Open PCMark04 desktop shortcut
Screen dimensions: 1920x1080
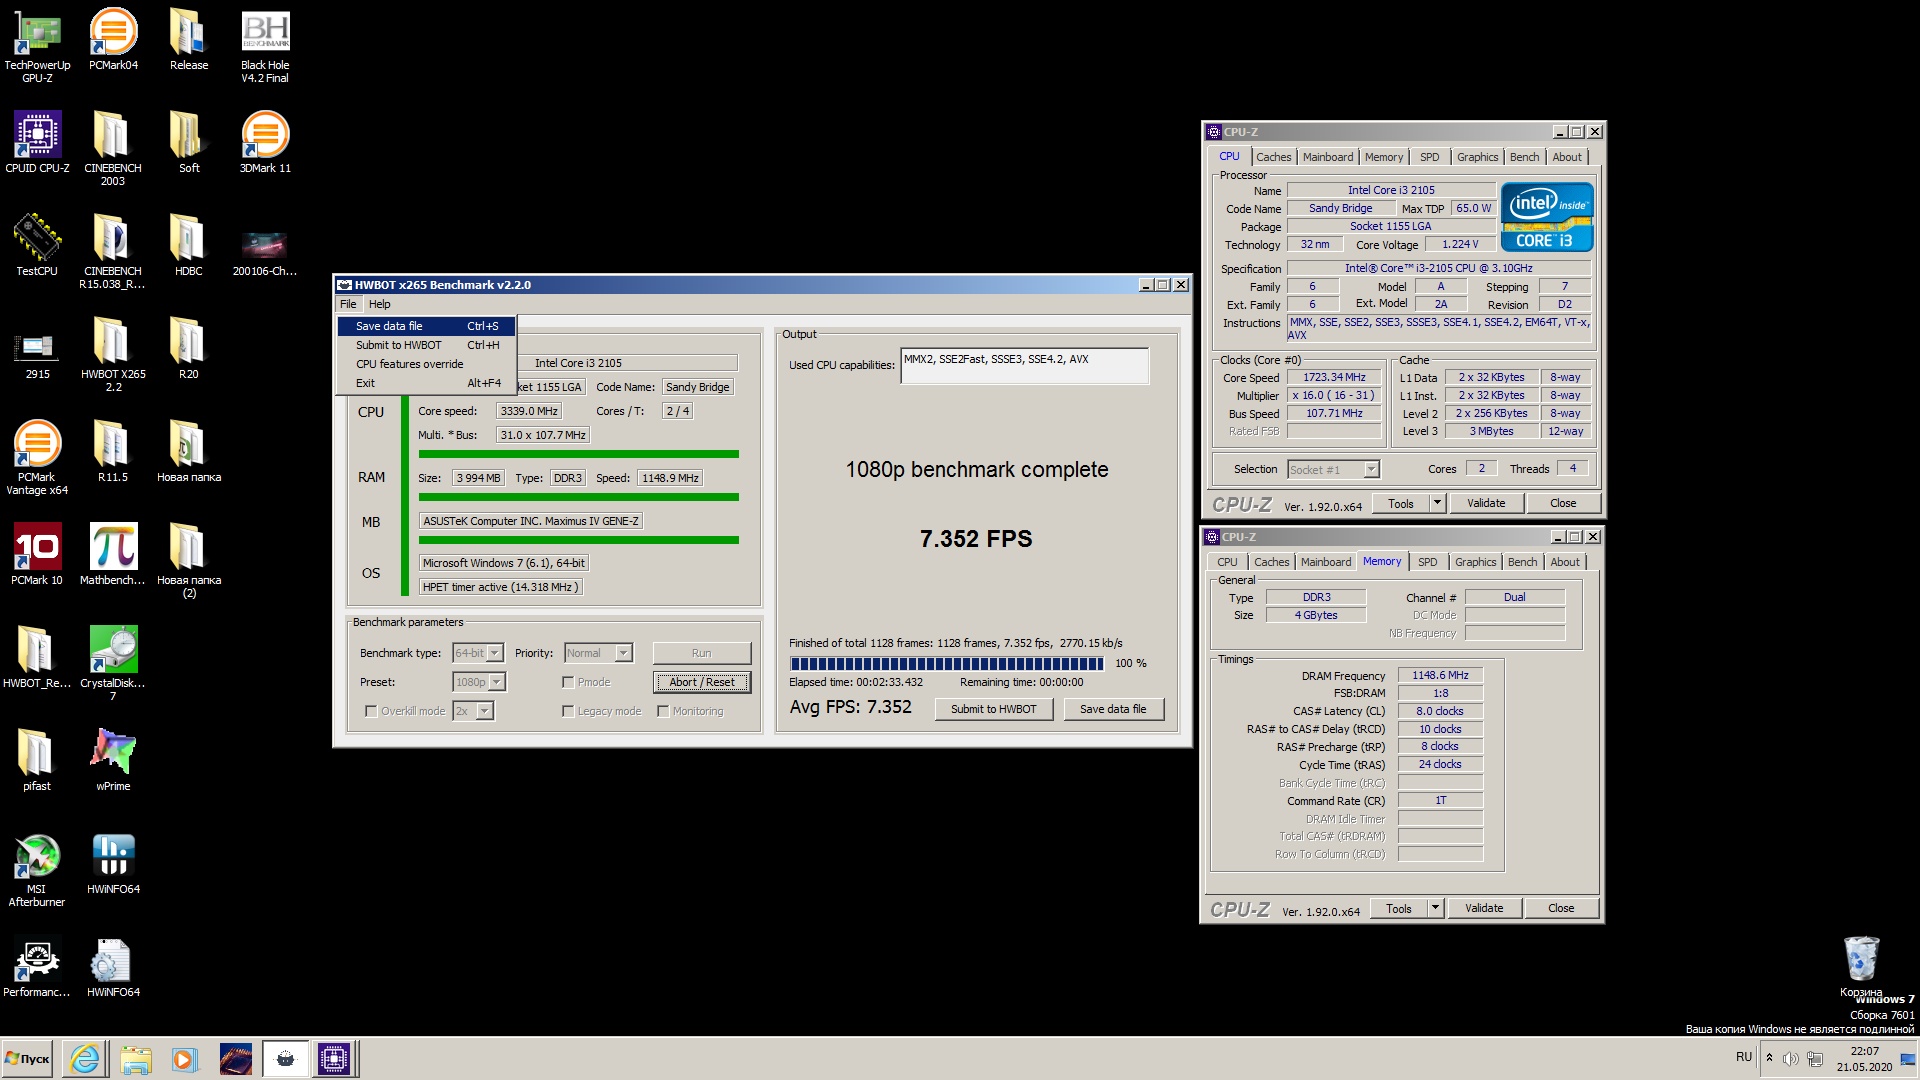tap(113, 40)
